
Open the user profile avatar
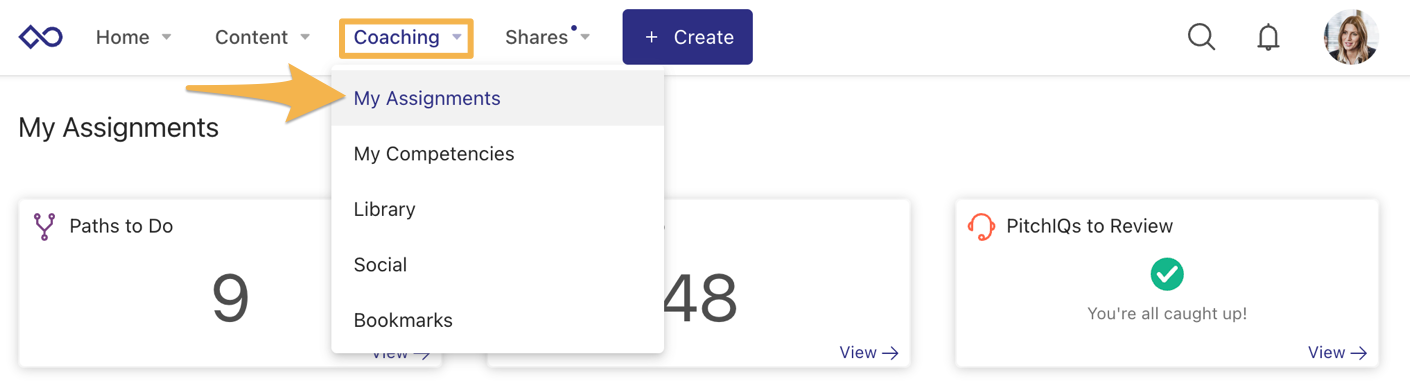click(x=1351, y=37)
